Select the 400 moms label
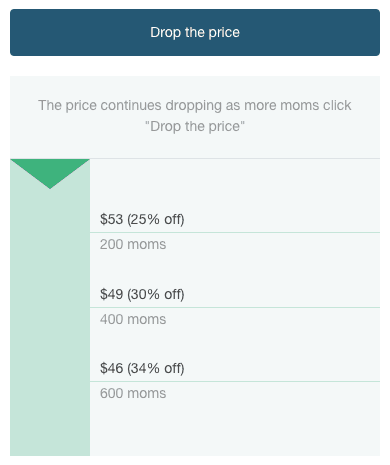Screen dimensions: 390x465 tap(133, 319)
